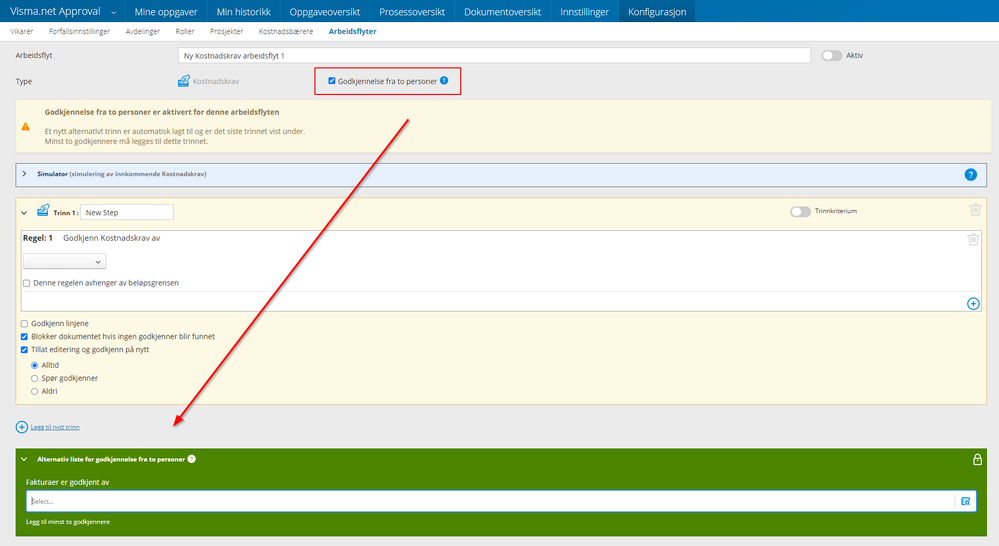The image size is (999, 546).
Task: Select the Konfigurasjon tab
Action: click(x=657, y=11)
